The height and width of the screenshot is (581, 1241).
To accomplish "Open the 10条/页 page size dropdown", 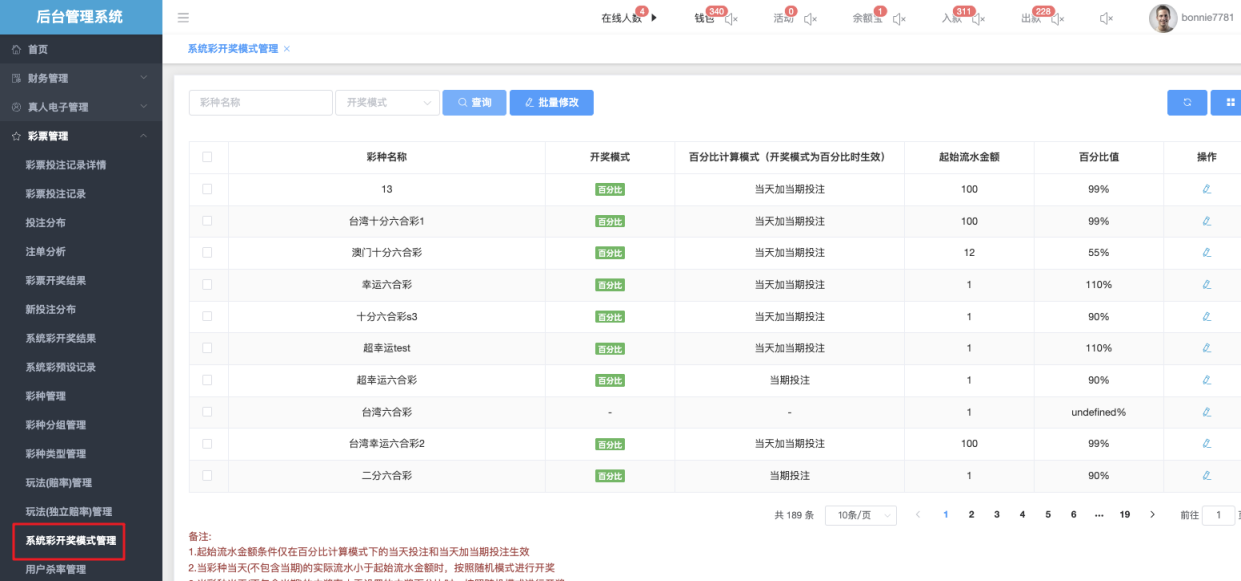I will 860,514.
